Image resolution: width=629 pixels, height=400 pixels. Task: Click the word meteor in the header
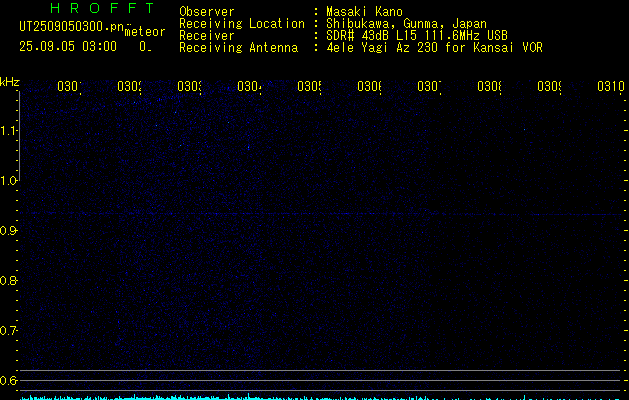pos(145,32)
